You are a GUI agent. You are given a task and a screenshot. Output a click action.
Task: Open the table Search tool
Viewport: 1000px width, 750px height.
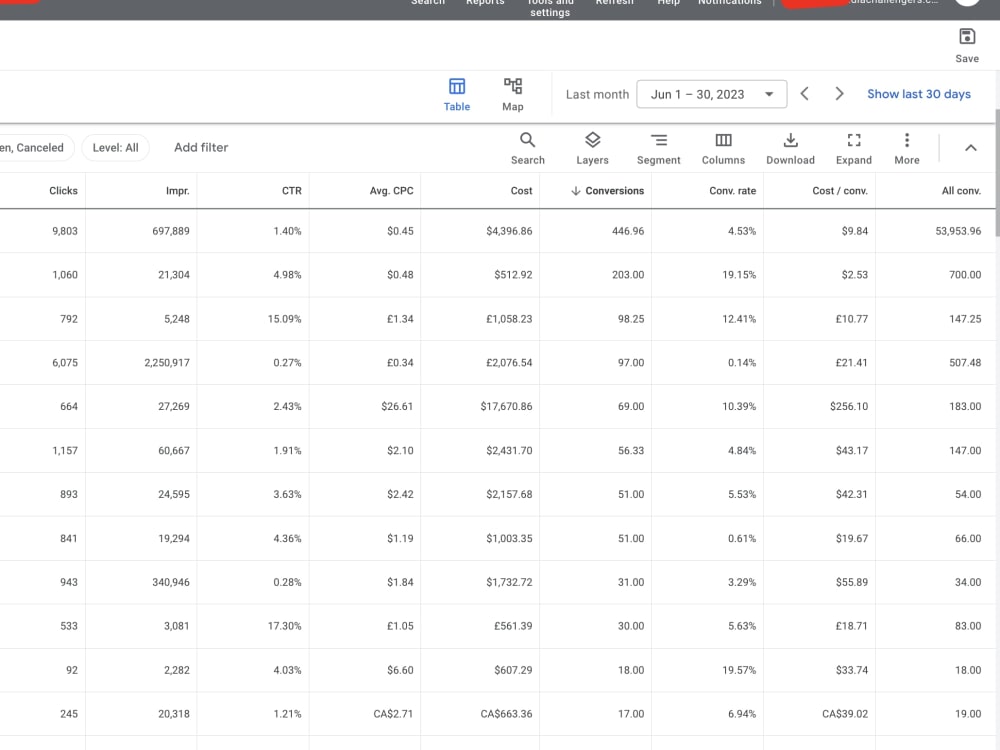(x=527, y=149)
